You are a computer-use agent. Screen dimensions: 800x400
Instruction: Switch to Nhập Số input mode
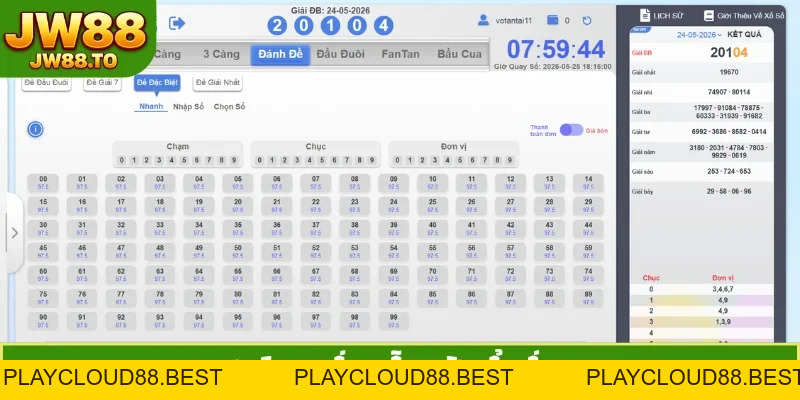188,107
